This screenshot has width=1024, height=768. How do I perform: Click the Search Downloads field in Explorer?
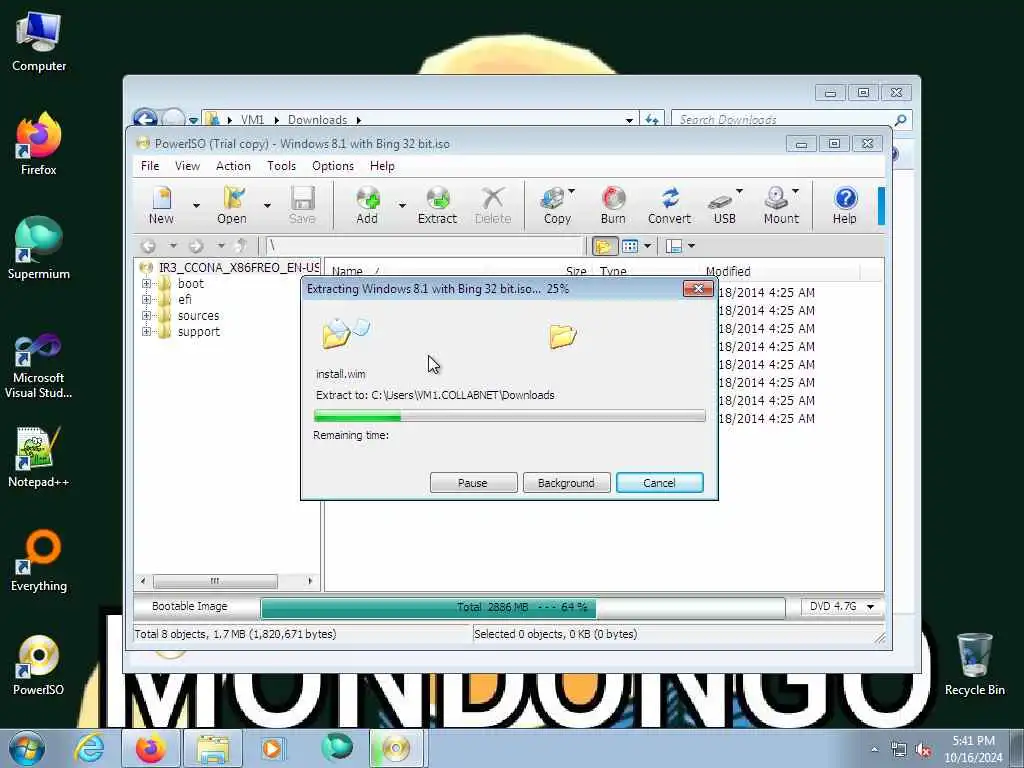(x=791, y=120)
